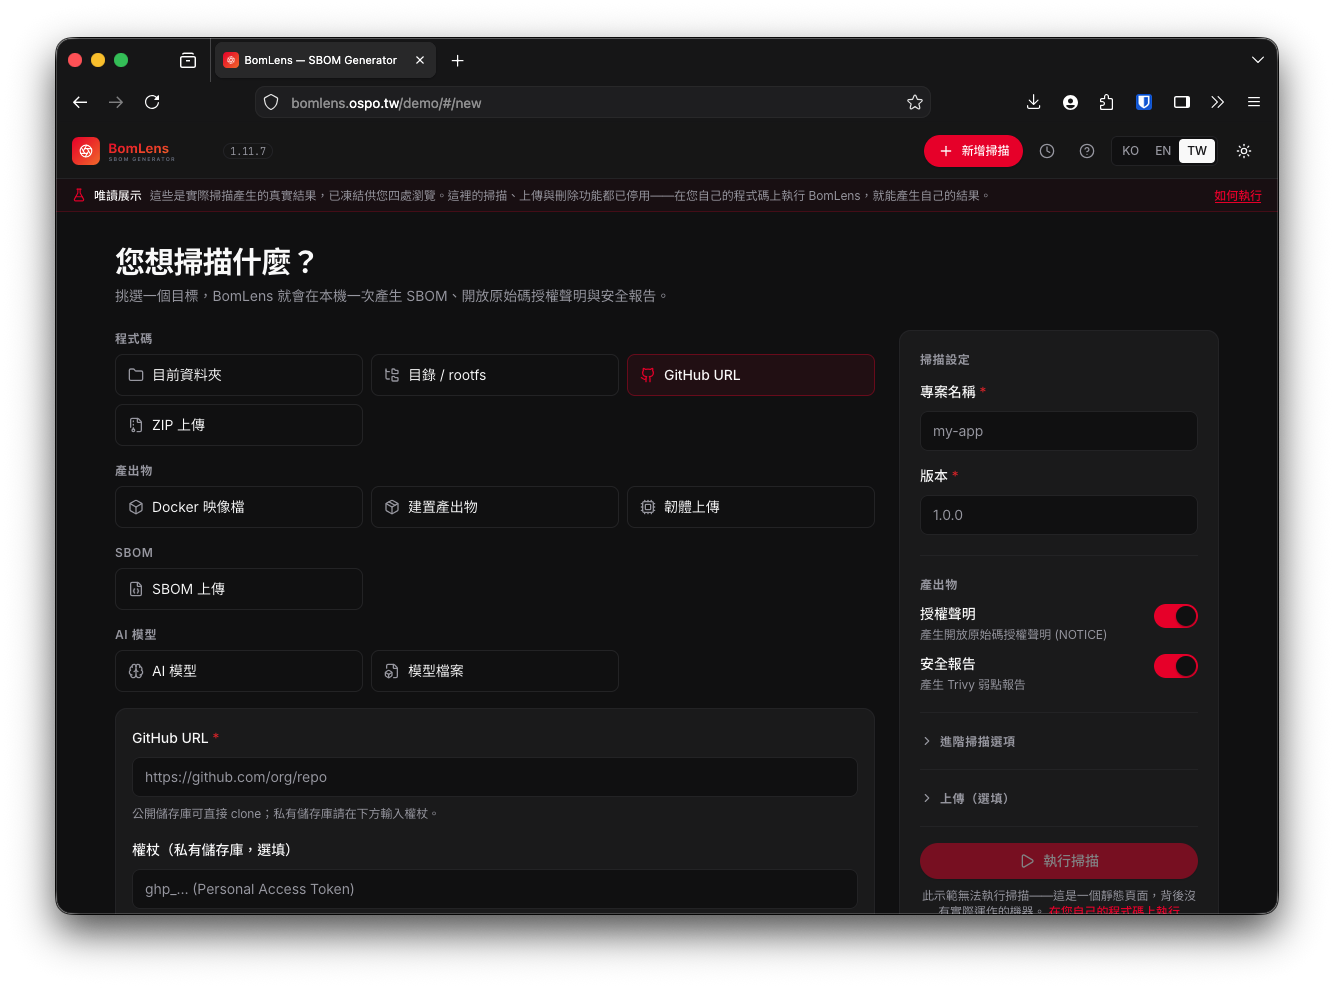Image resolution: width=1334 pixels, height=988 pixels.
Task: Switch theme with the sun icon
Action: coord(1244,151)
